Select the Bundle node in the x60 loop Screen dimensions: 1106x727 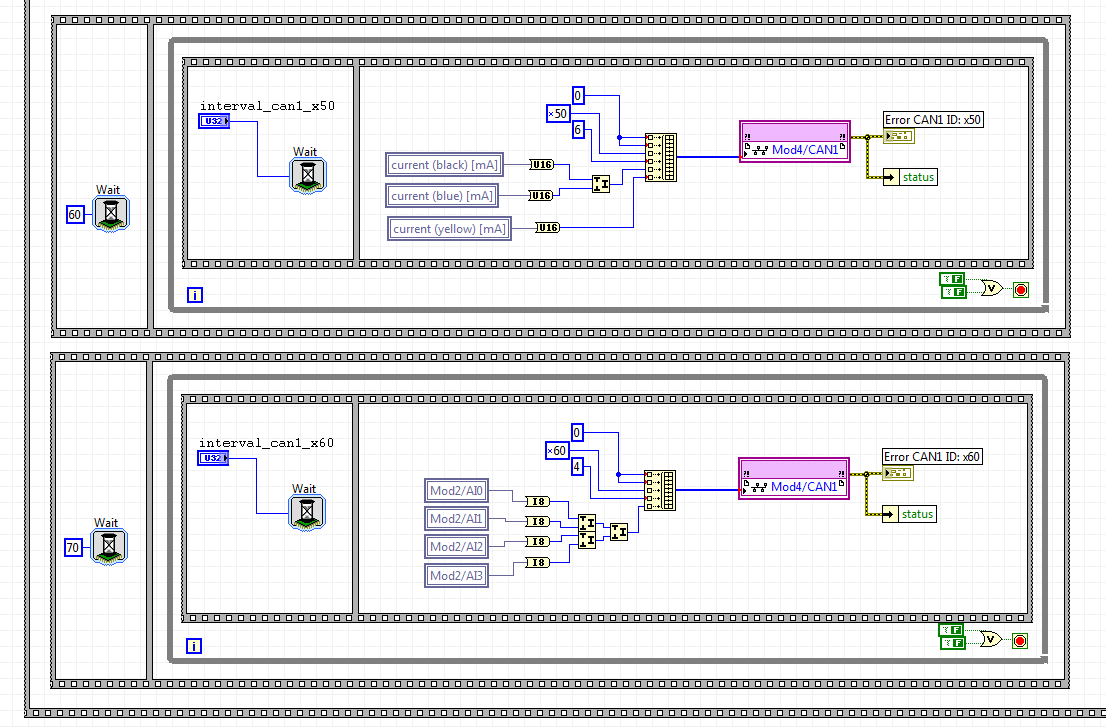point(660,491)
